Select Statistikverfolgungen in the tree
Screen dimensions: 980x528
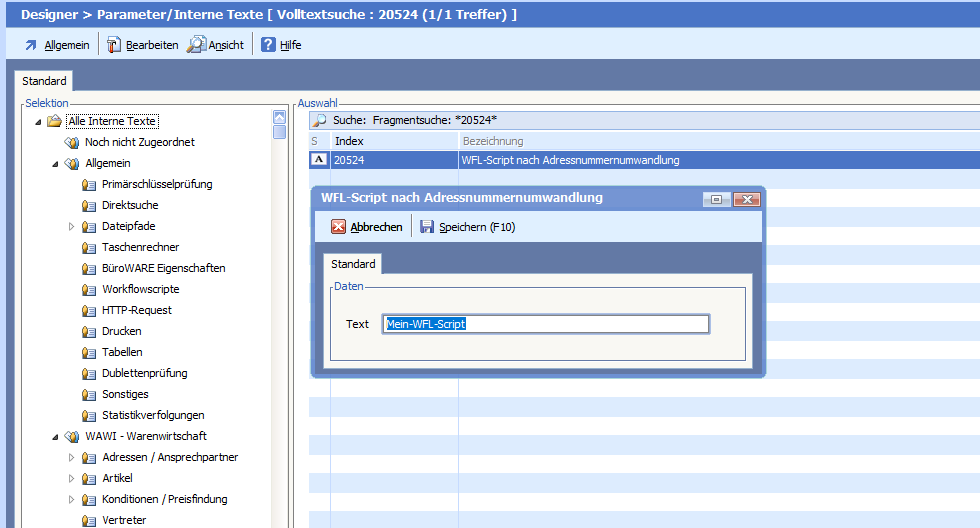point(153,415)
